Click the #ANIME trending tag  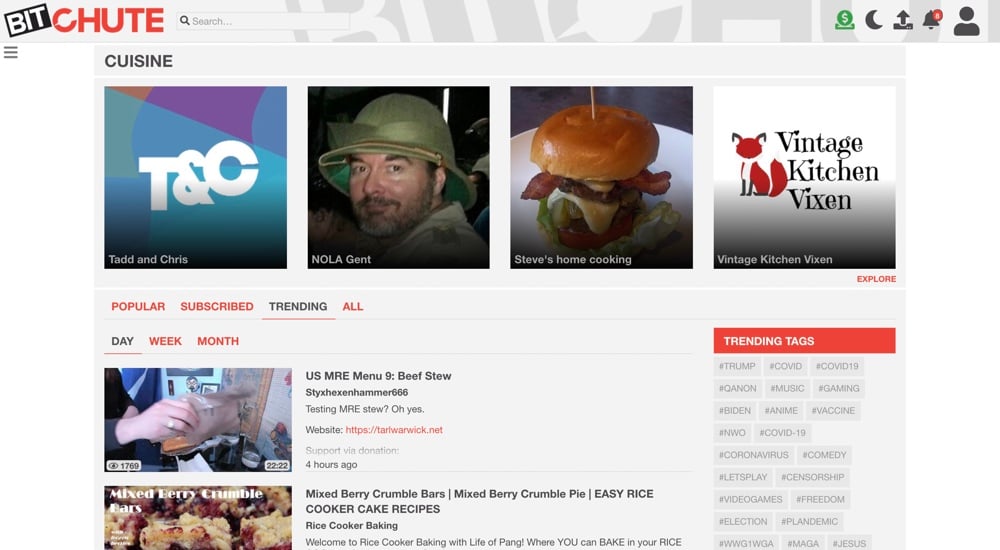coord(781,411)
